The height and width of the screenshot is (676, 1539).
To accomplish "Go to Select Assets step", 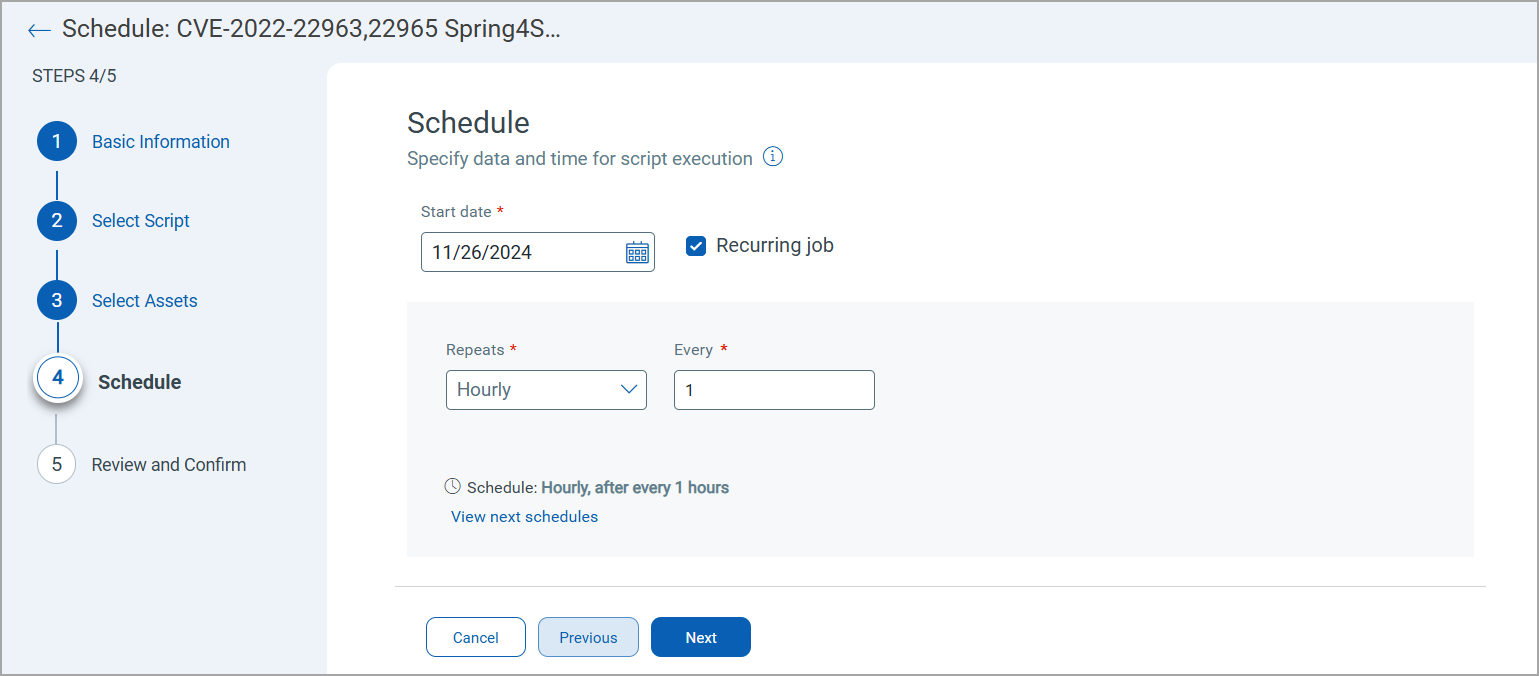I will [x=145, y=301].
